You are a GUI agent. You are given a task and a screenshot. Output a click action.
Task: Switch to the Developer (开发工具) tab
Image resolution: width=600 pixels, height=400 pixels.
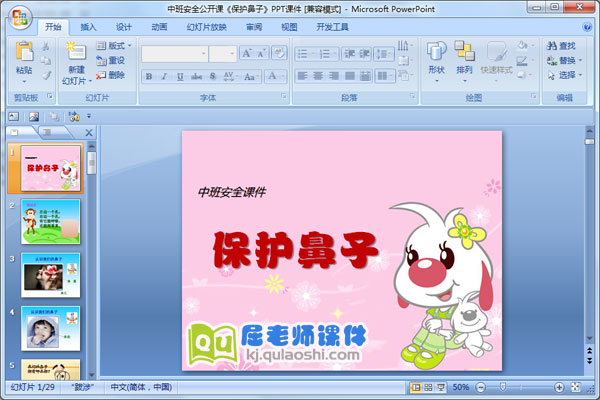click(333, 27)
